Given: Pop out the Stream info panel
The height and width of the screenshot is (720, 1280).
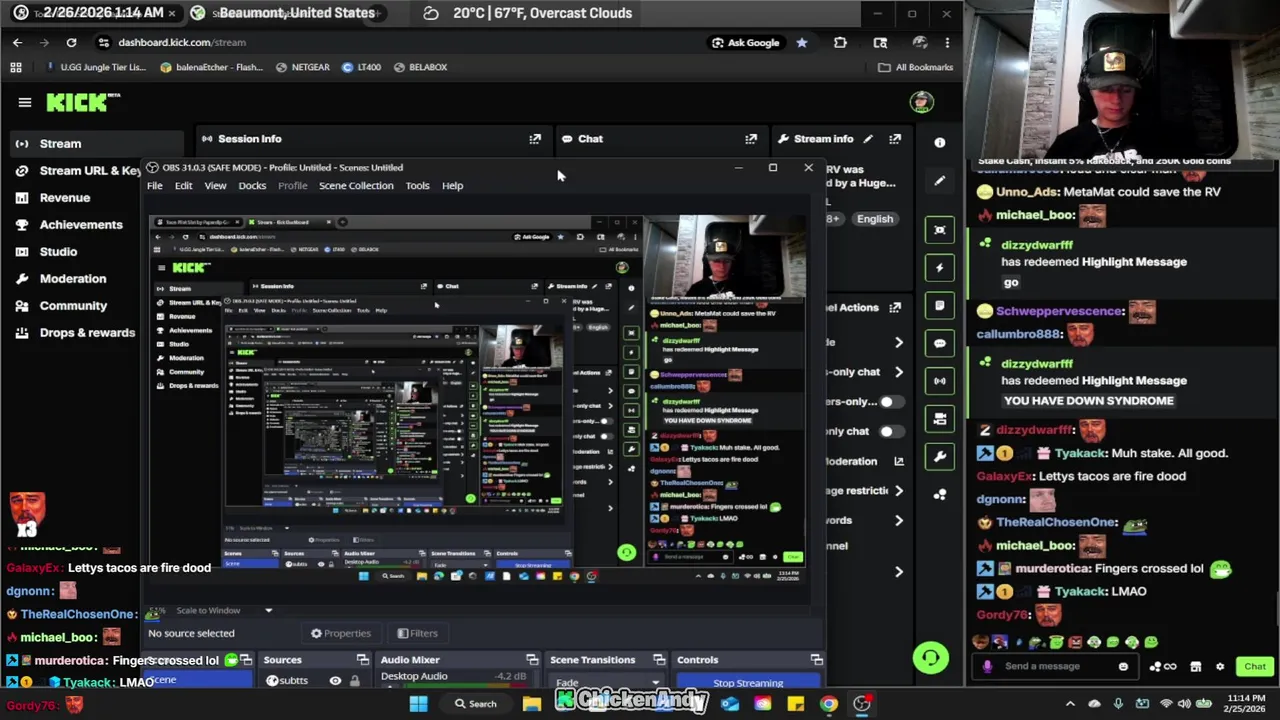Looking at the screenshot, I should point(895,139).
